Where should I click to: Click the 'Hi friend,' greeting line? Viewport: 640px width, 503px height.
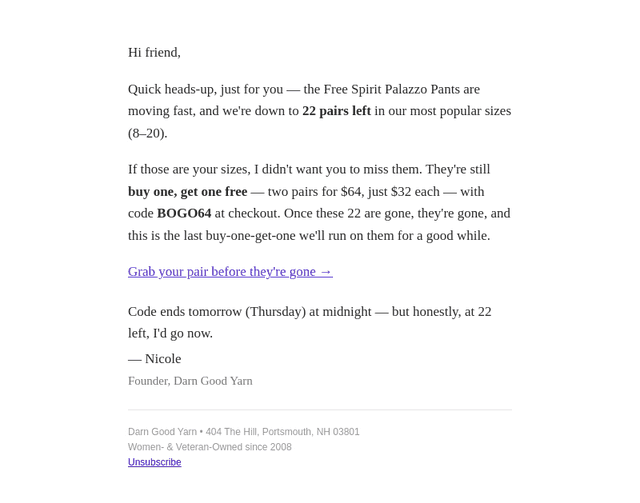coord(154,52)
